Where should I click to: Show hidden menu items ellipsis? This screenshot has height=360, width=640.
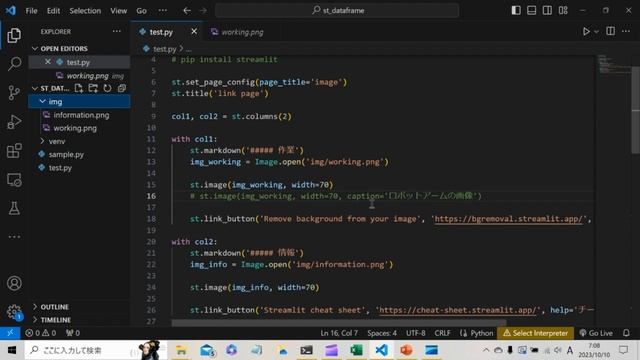click(162, 11)
